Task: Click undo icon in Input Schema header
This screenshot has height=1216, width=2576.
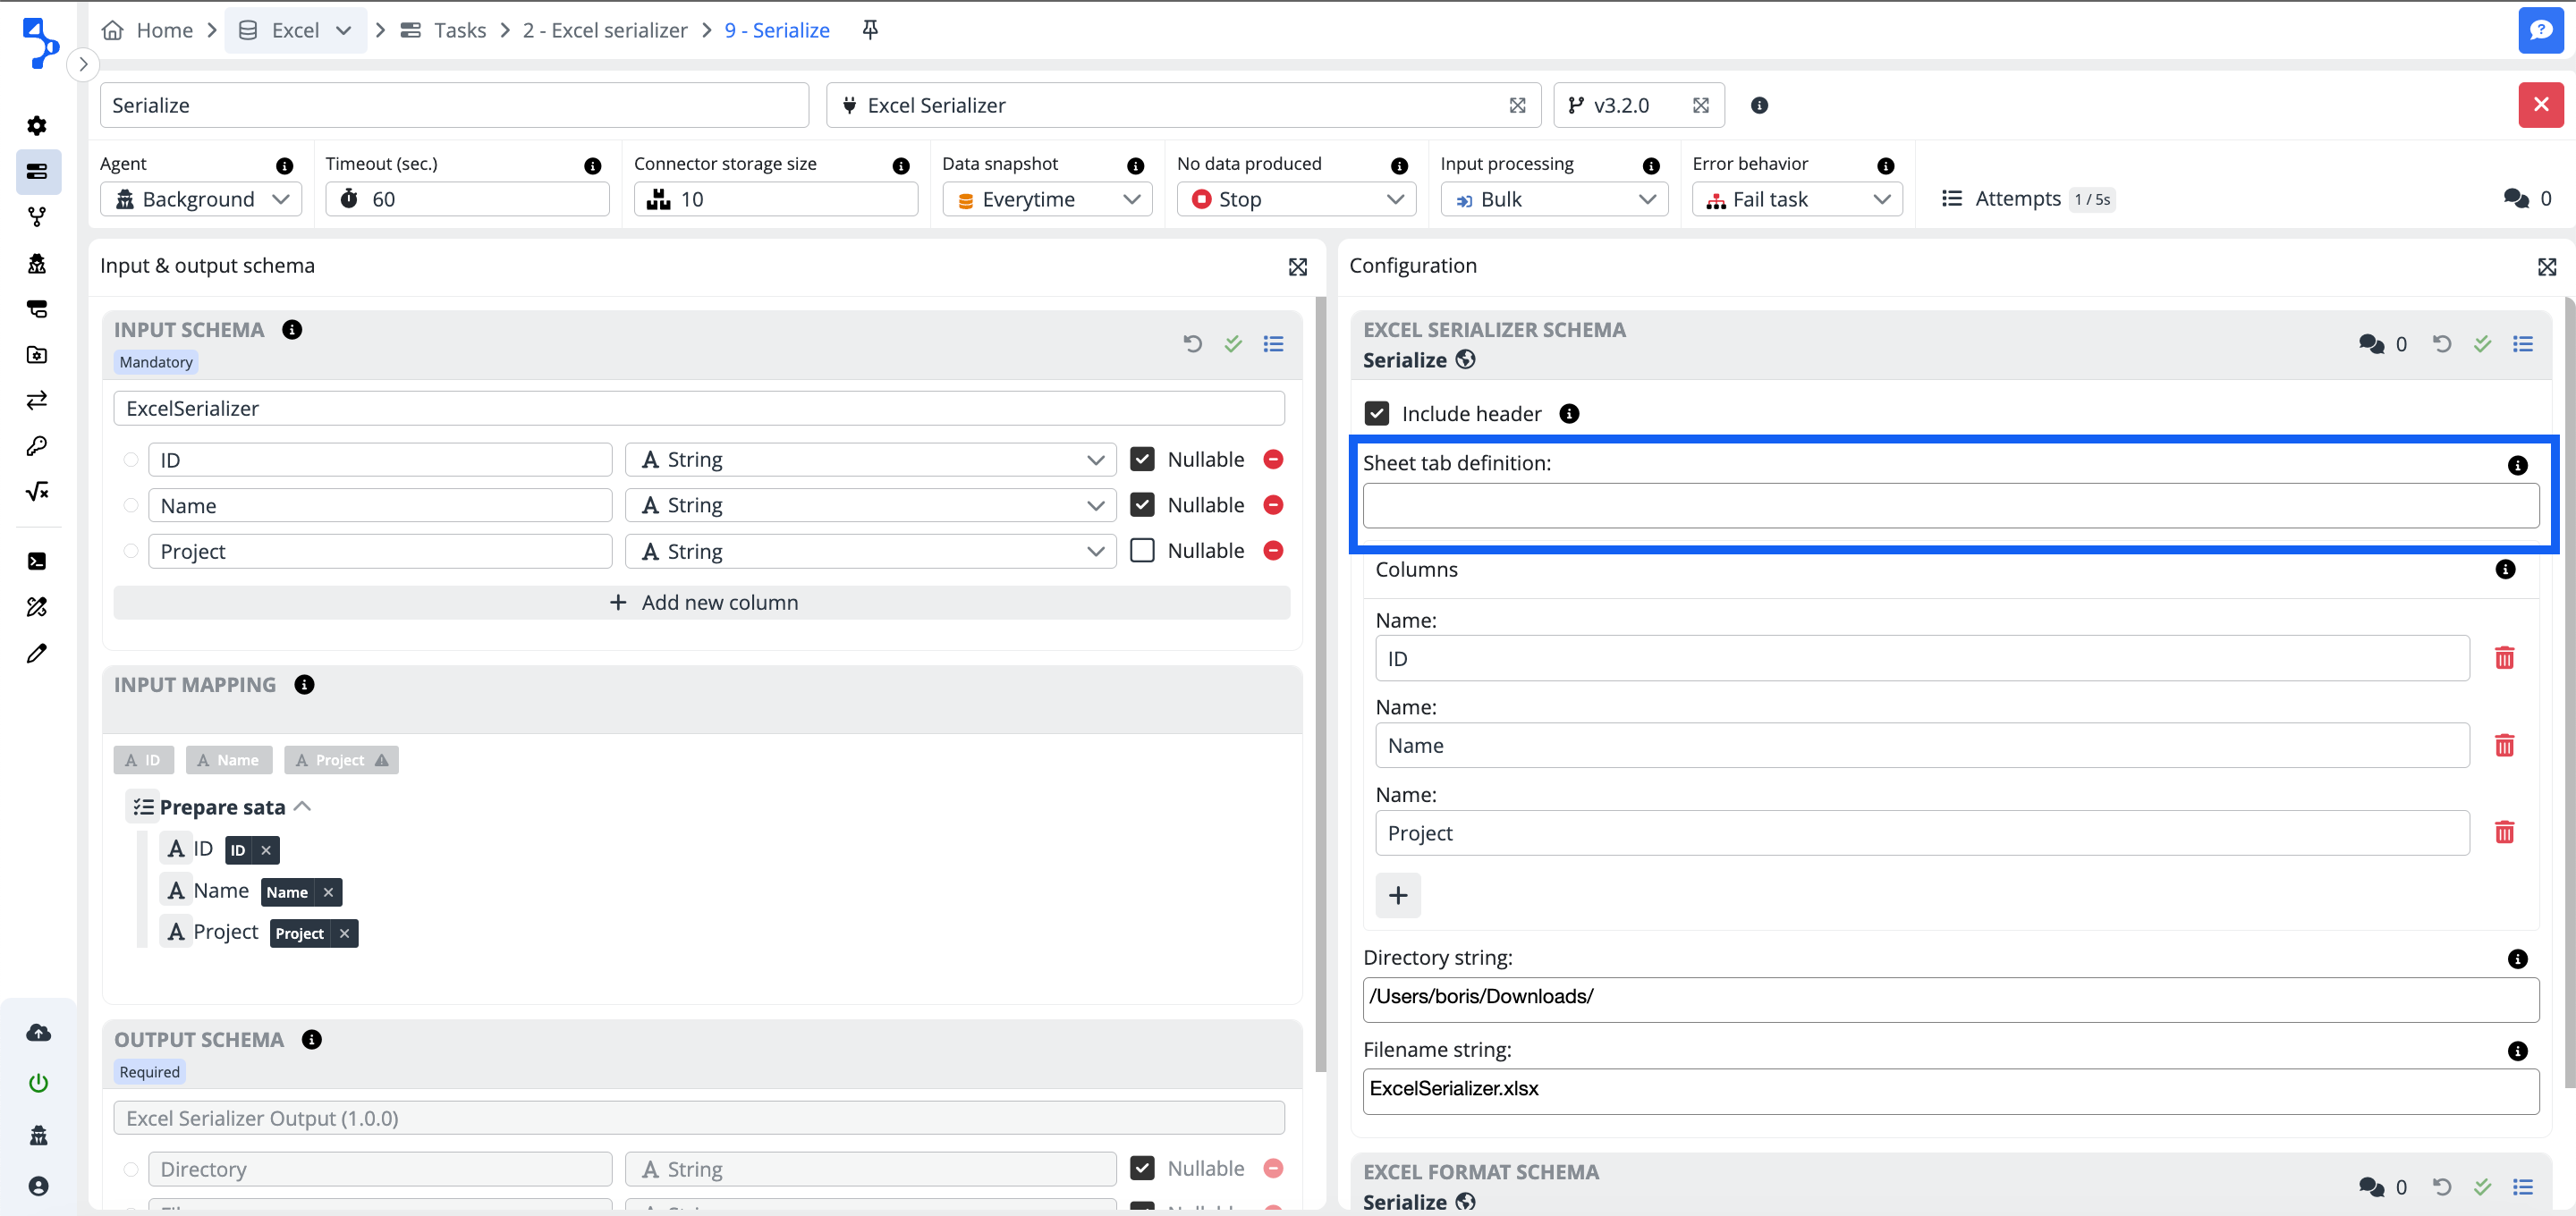Action: 1192,344
